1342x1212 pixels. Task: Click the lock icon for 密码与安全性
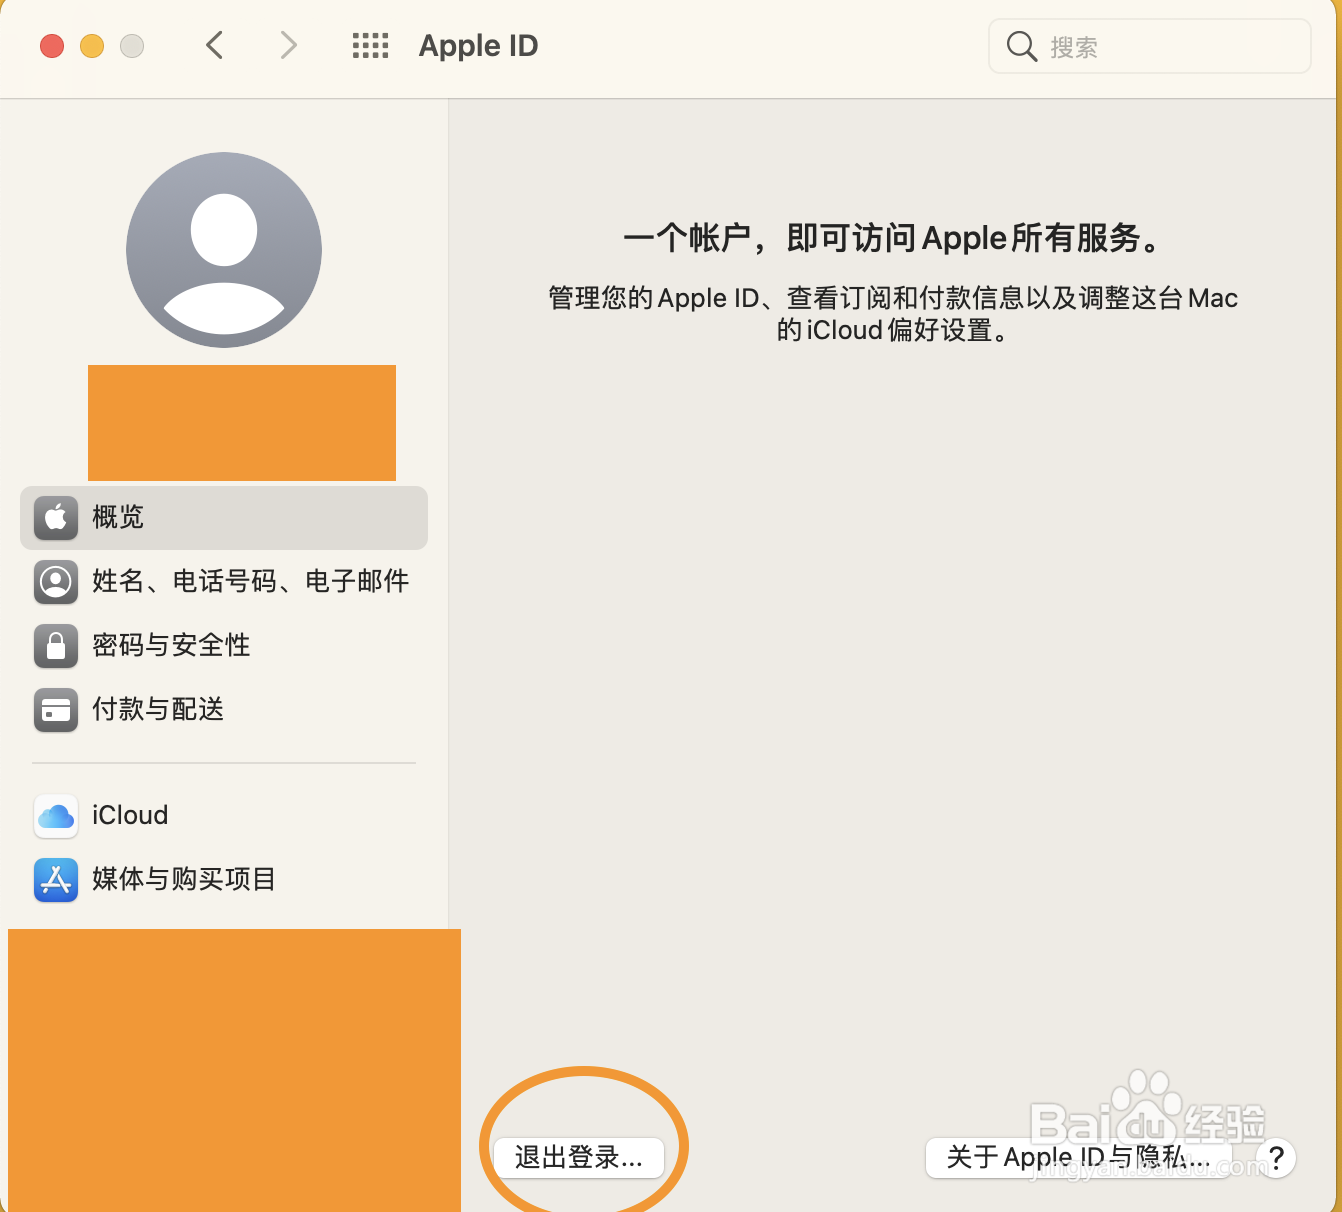pos(56,645)
